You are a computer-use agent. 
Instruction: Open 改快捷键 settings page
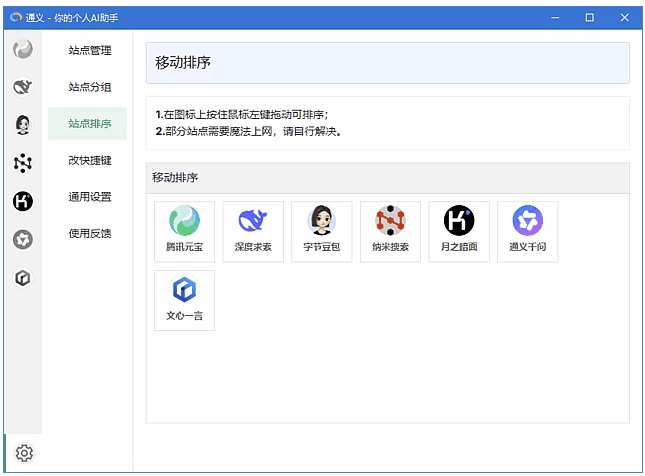(x=89, y=160)
